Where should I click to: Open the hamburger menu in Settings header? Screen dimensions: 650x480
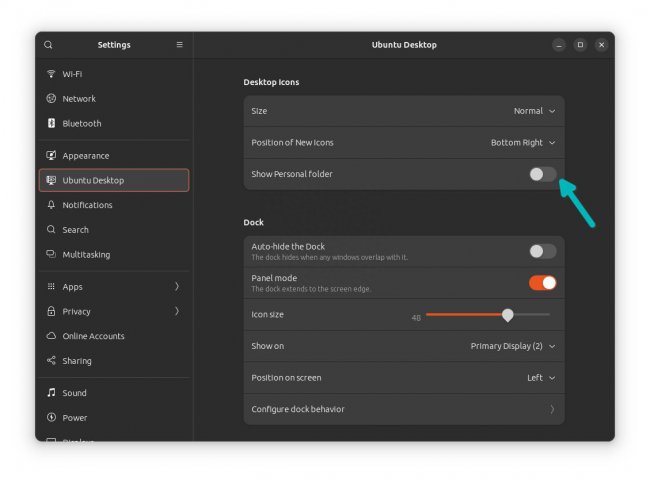[179, 44]
